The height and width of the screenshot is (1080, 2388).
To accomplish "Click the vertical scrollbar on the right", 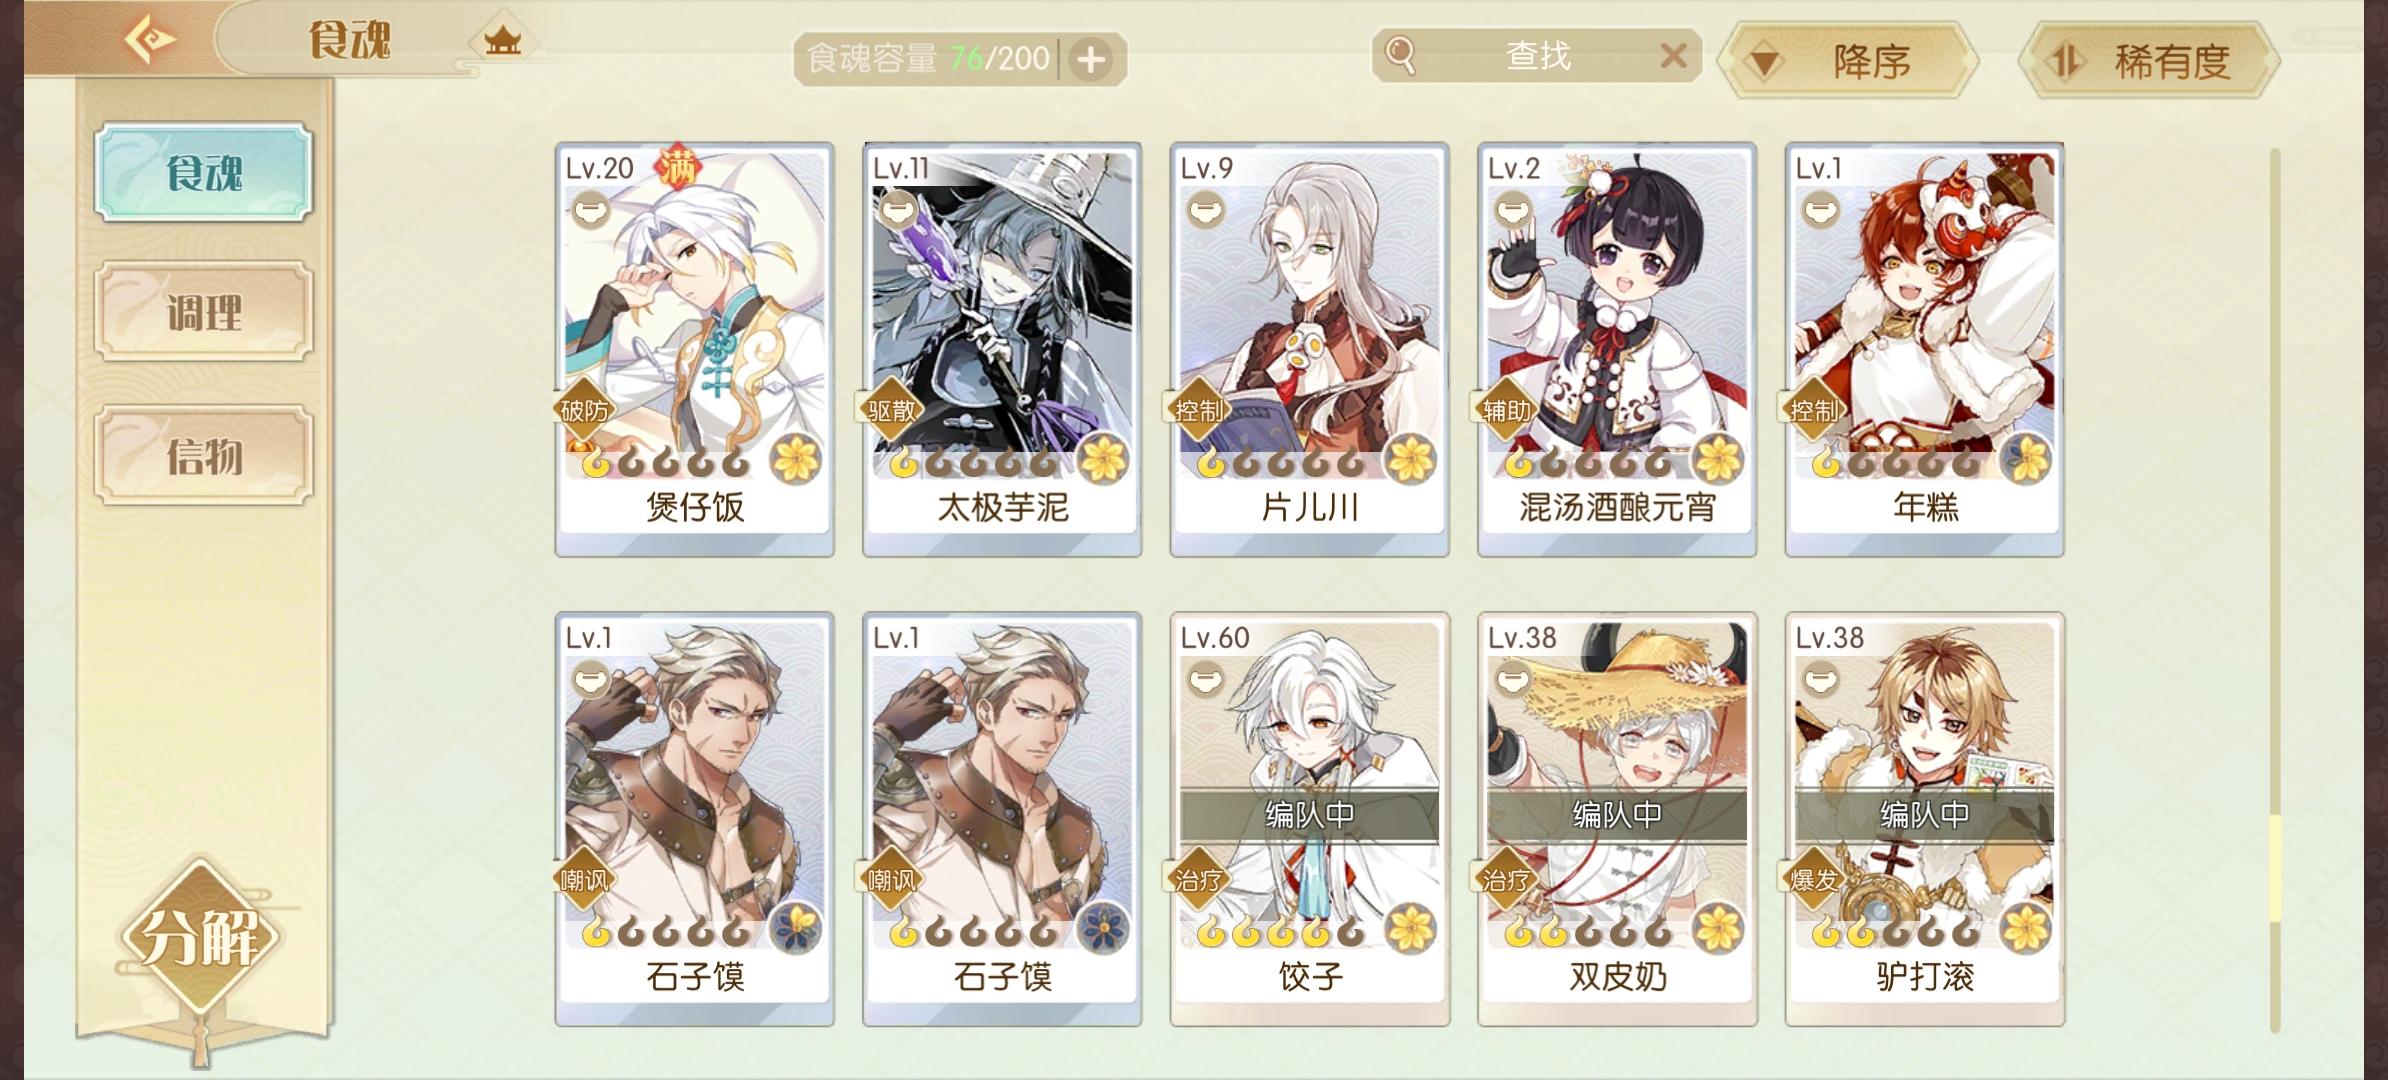I will click(2275, 590).
